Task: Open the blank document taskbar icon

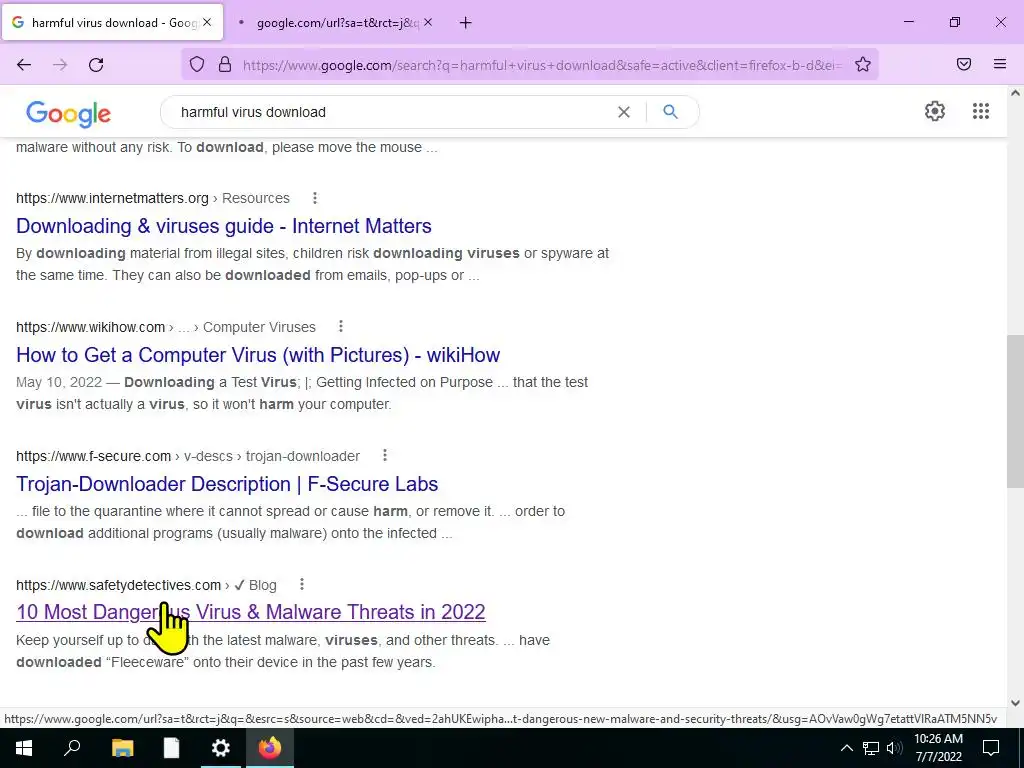Action: [x=171, y=748]
